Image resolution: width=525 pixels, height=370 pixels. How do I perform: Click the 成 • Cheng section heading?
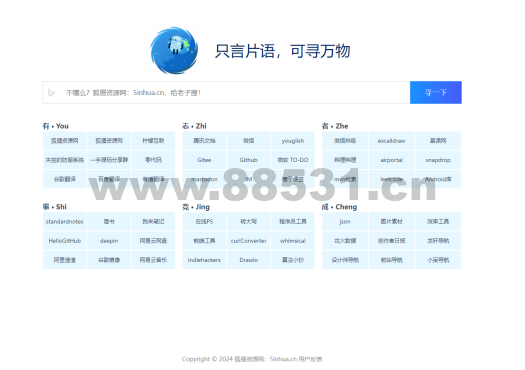[339, 207]
